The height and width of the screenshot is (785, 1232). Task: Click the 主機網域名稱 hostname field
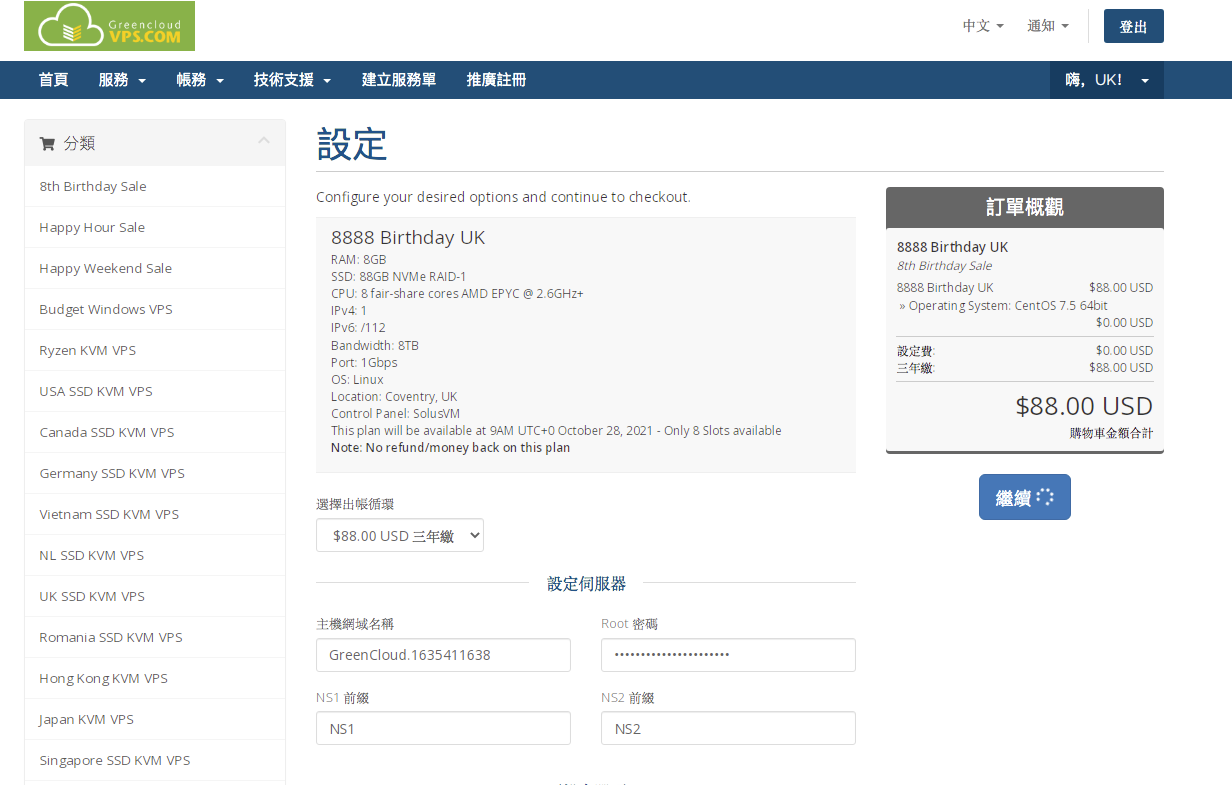[443, 655]
